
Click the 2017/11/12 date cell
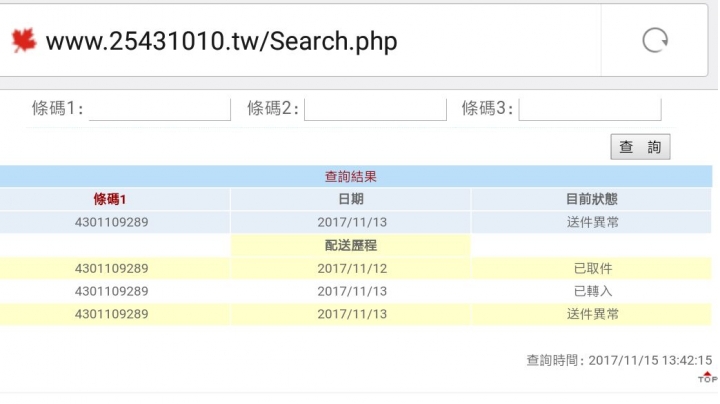coord(352,269)
